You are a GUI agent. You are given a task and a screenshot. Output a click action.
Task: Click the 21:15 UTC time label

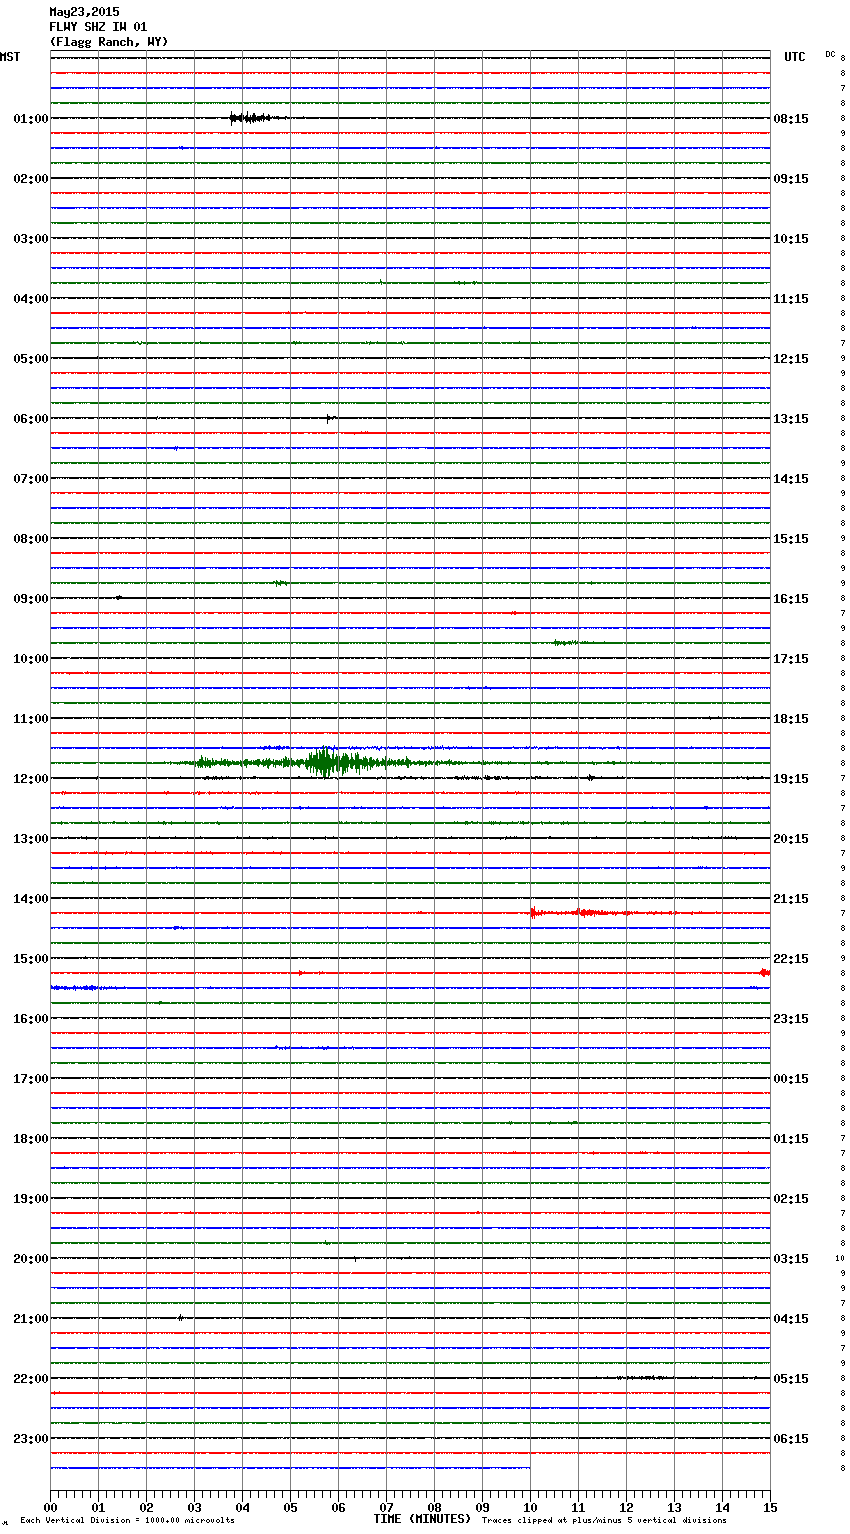coord(791,899)
